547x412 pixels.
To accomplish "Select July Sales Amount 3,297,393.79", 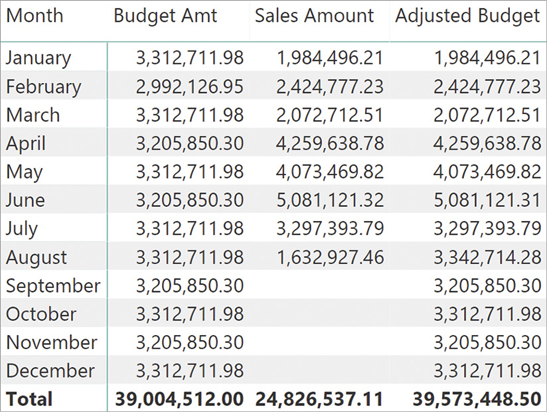I will (x=330, y=229).
